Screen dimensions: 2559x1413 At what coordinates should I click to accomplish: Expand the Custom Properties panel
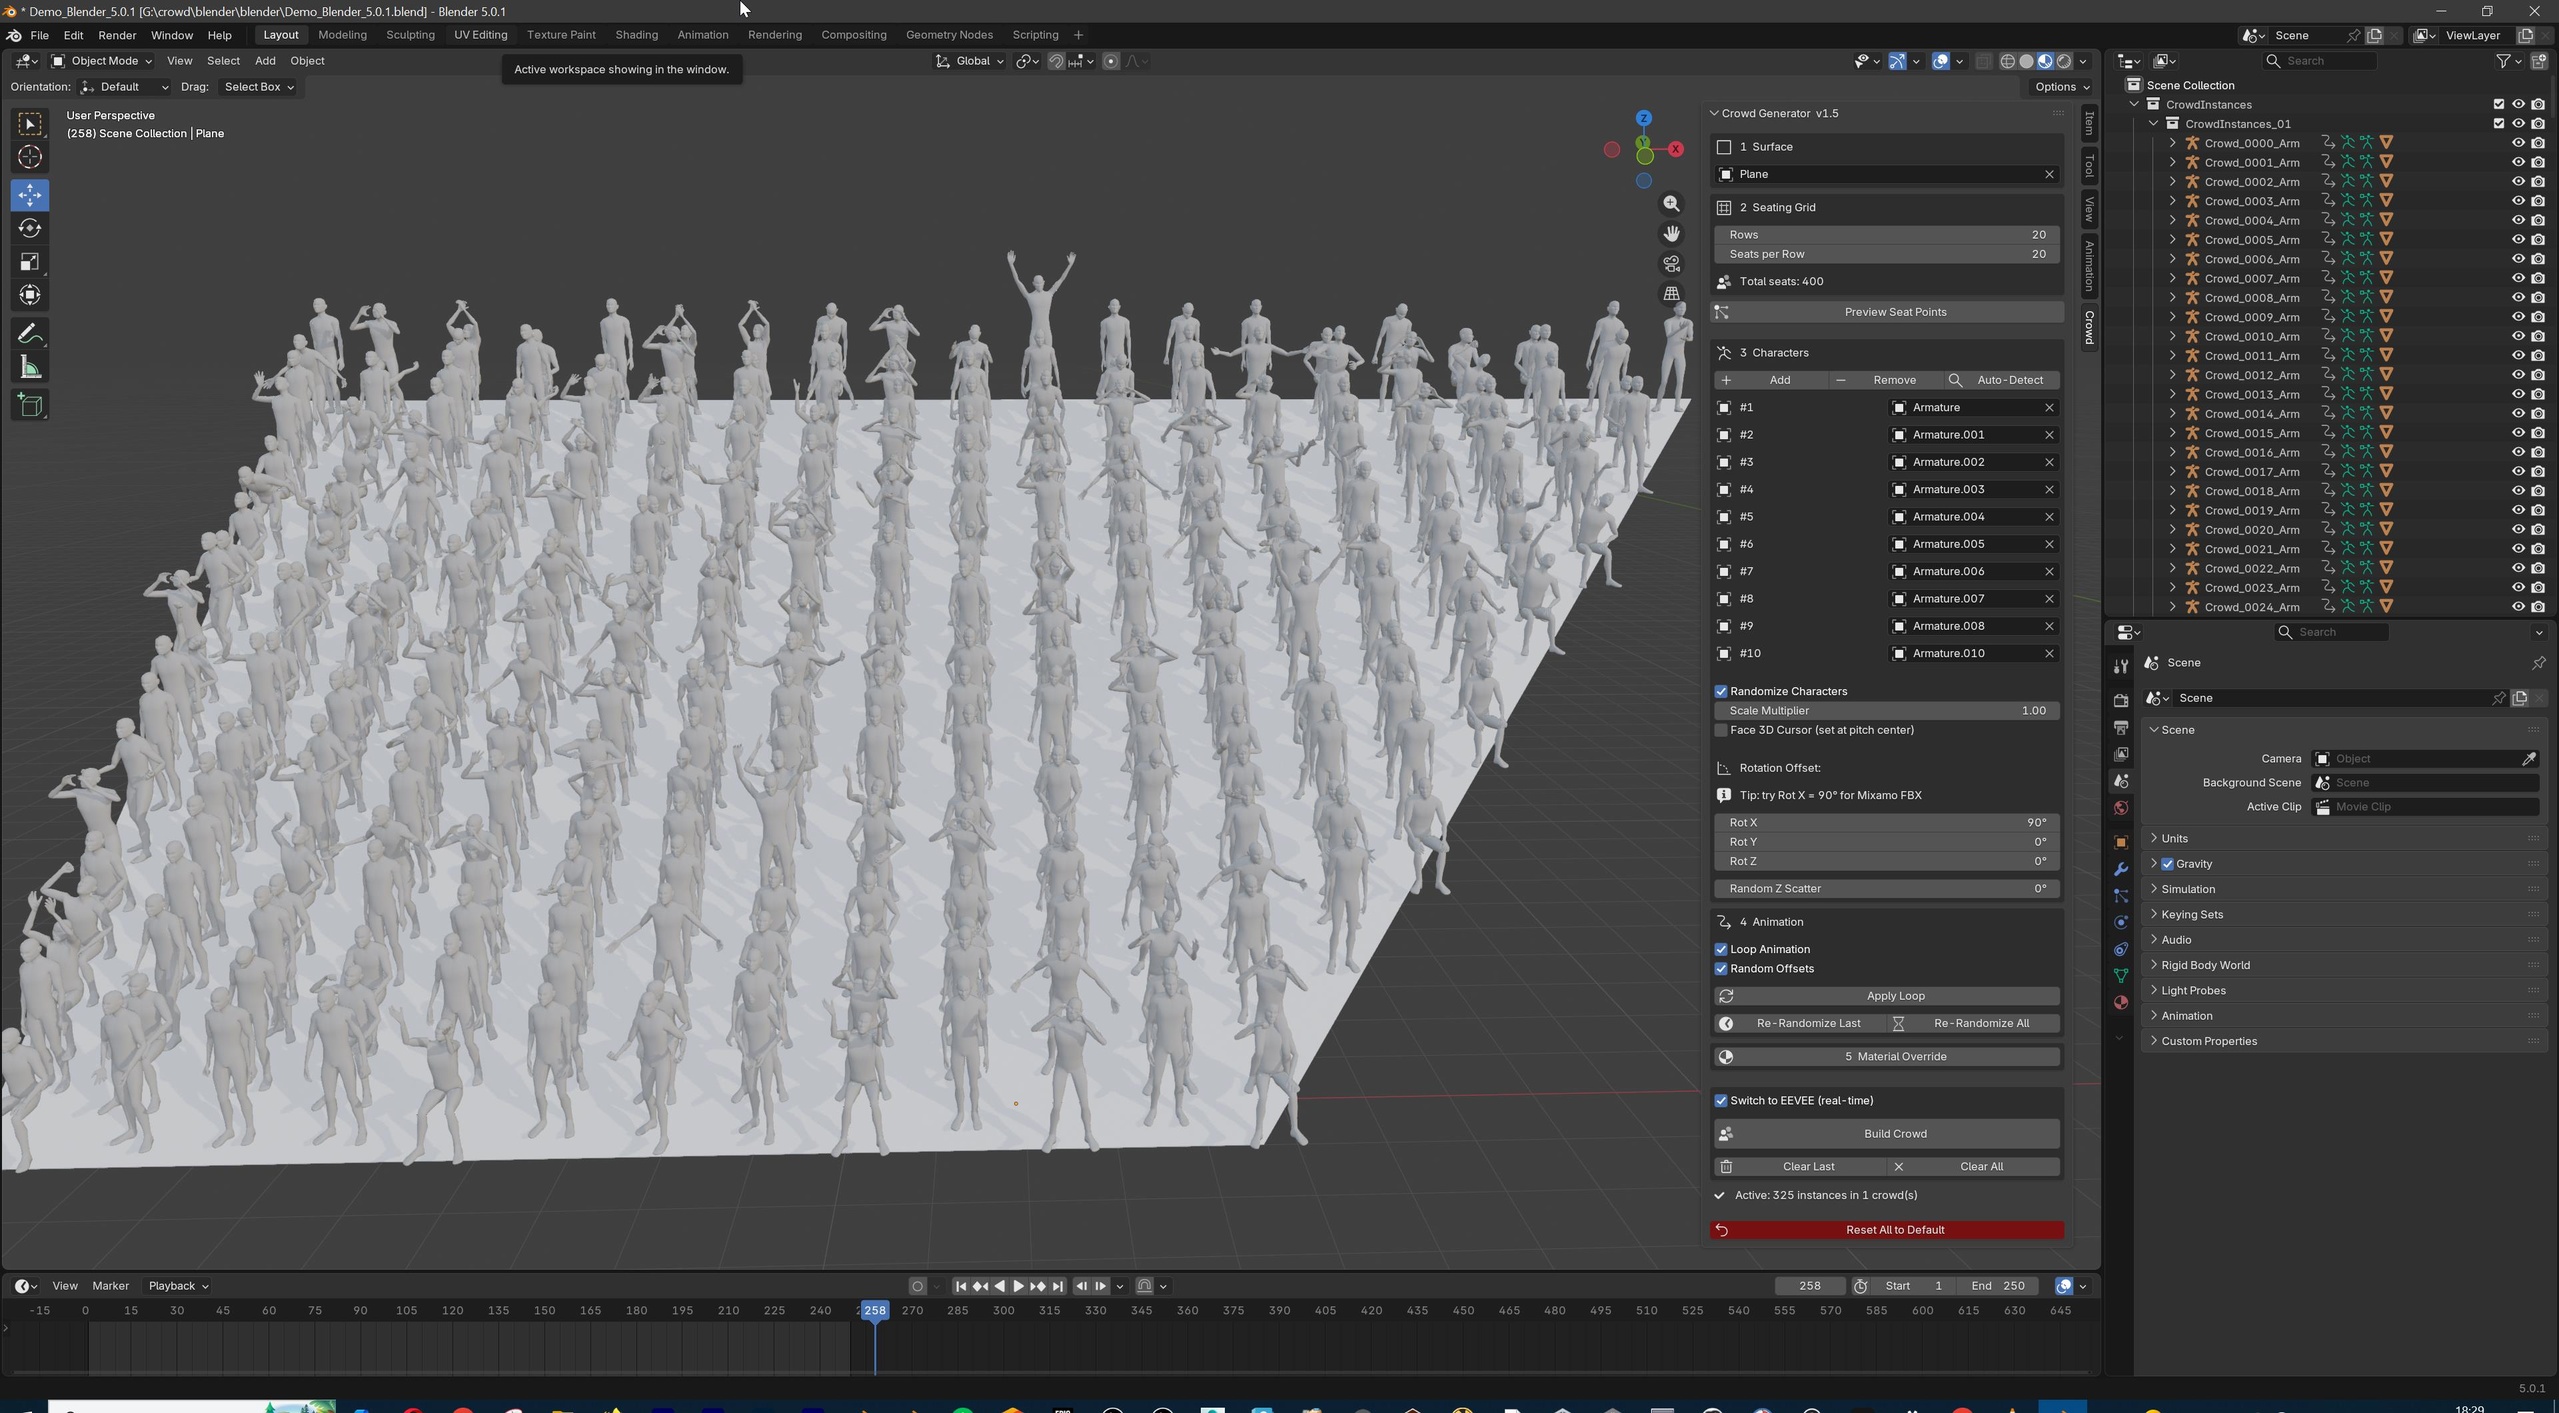2208,1042
